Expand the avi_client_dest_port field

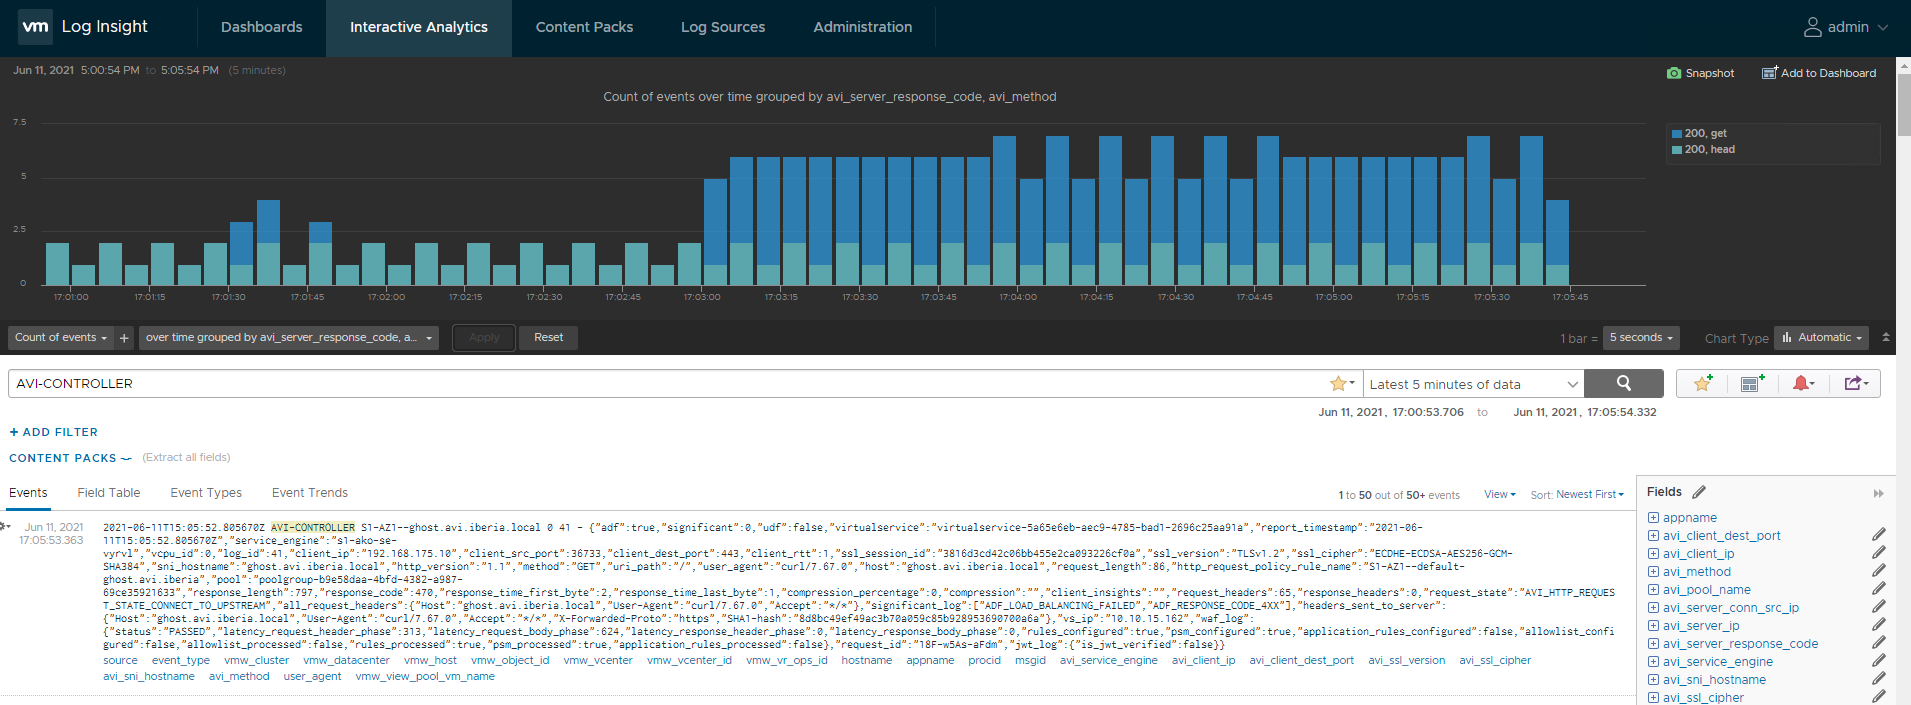coord(1654,536)
